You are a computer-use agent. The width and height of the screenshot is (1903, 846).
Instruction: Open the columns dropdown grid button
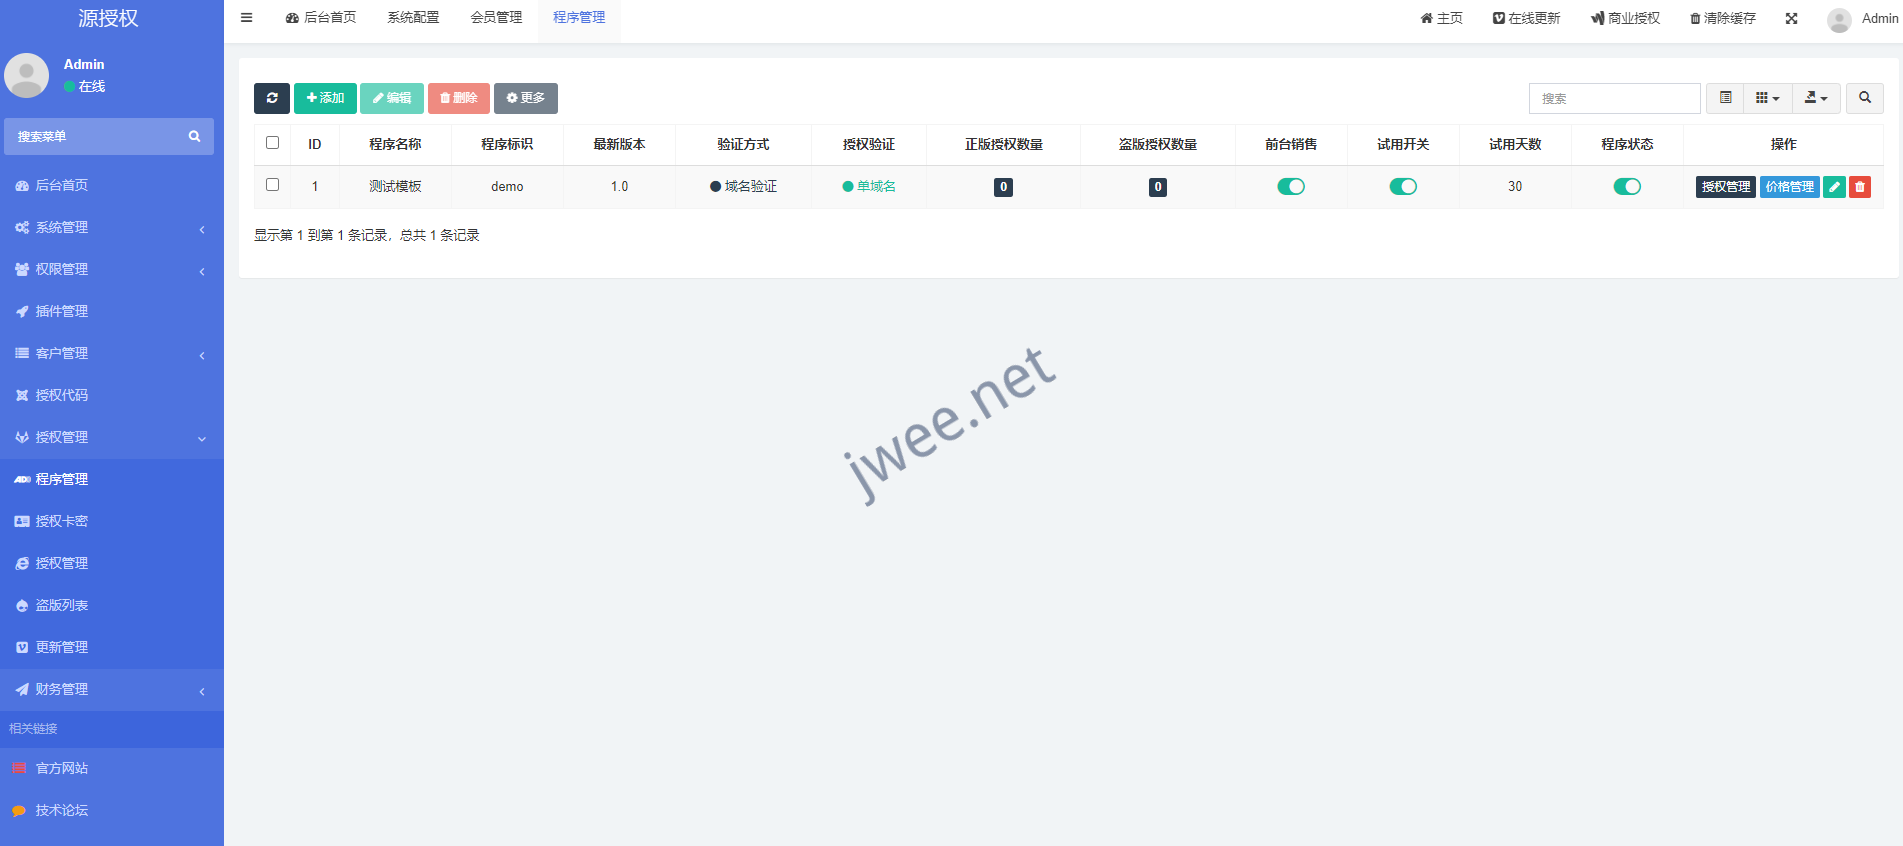click(x=1768, y=98)
